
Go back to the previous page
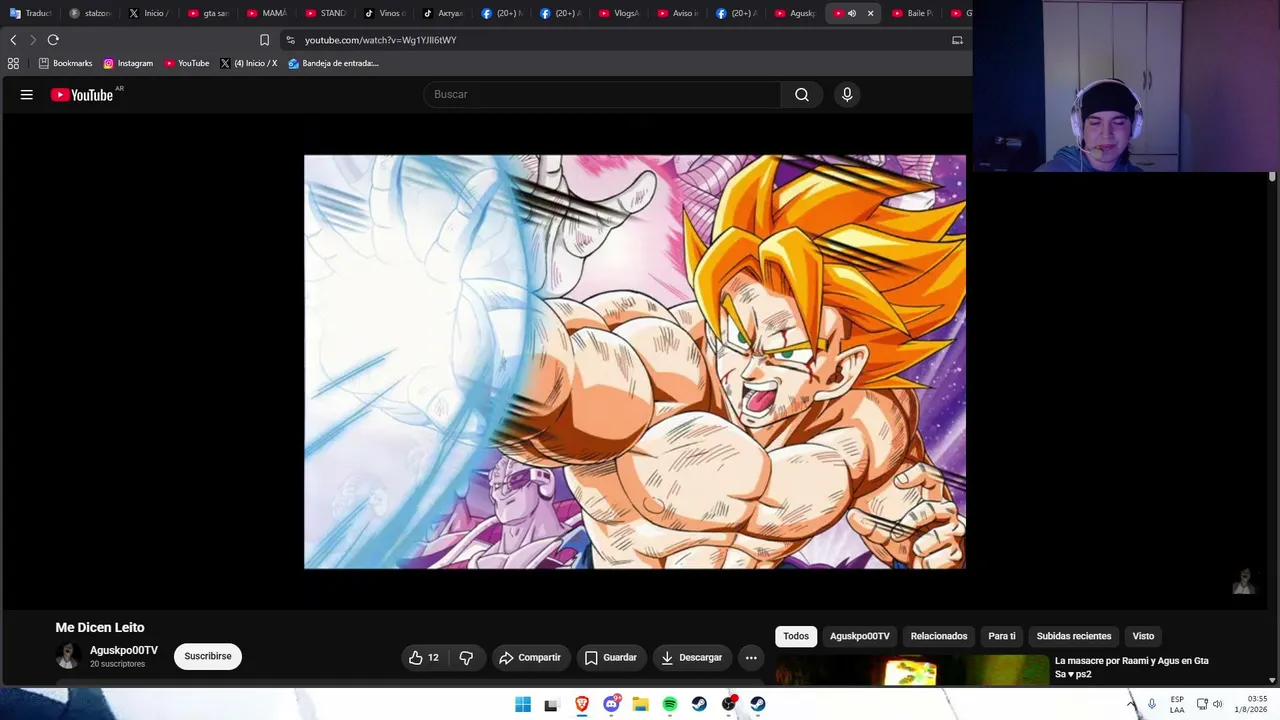point(13,40)
